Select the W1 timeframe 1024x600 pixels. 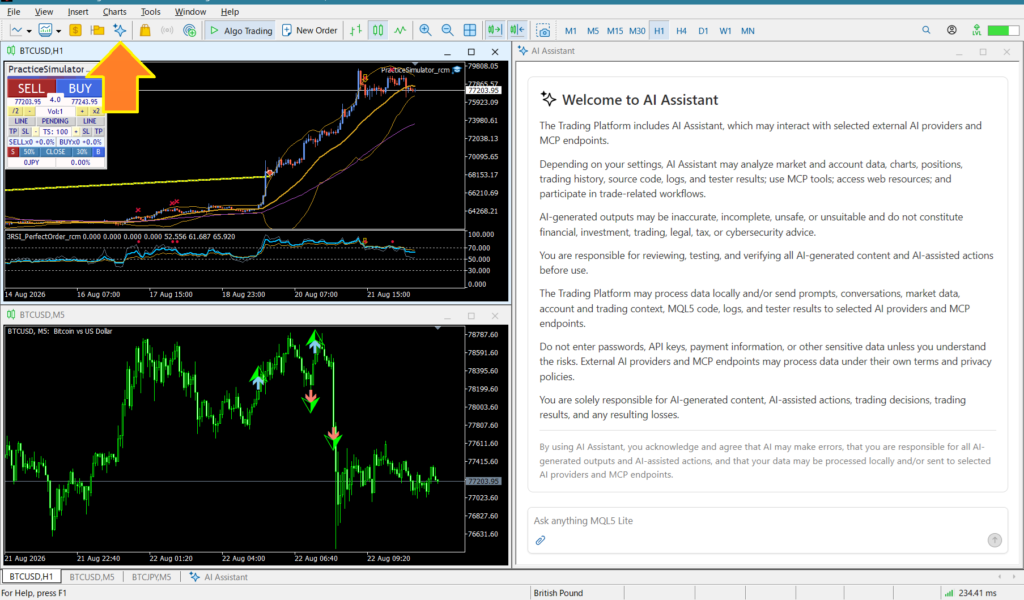click(726, 31)
